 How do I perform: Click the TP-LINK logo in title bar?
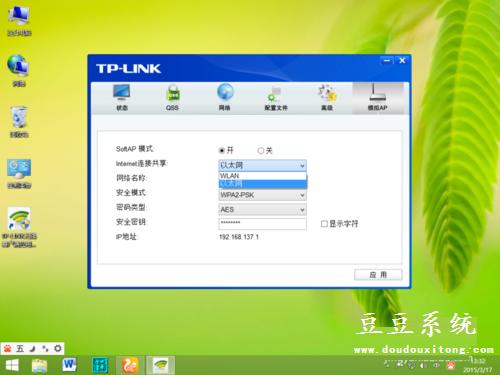[x=128, y=69]
